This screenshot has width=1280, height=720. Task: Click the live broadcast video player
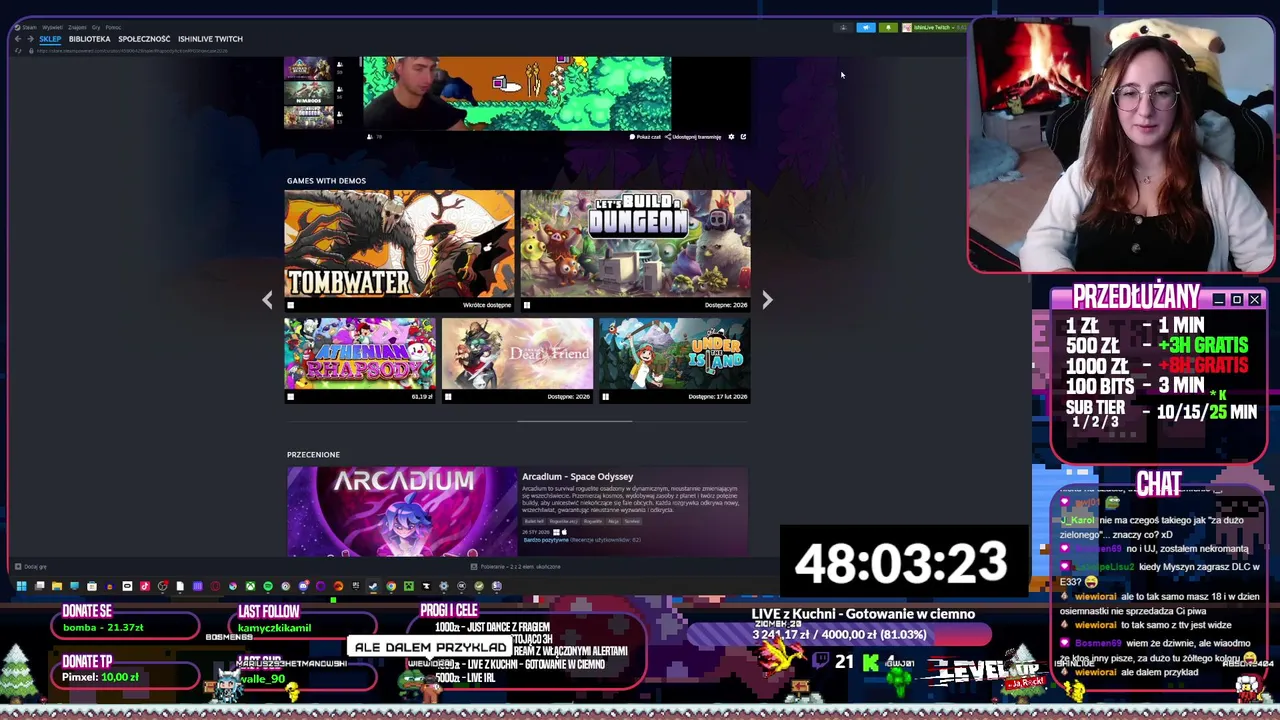click(517, 93)
